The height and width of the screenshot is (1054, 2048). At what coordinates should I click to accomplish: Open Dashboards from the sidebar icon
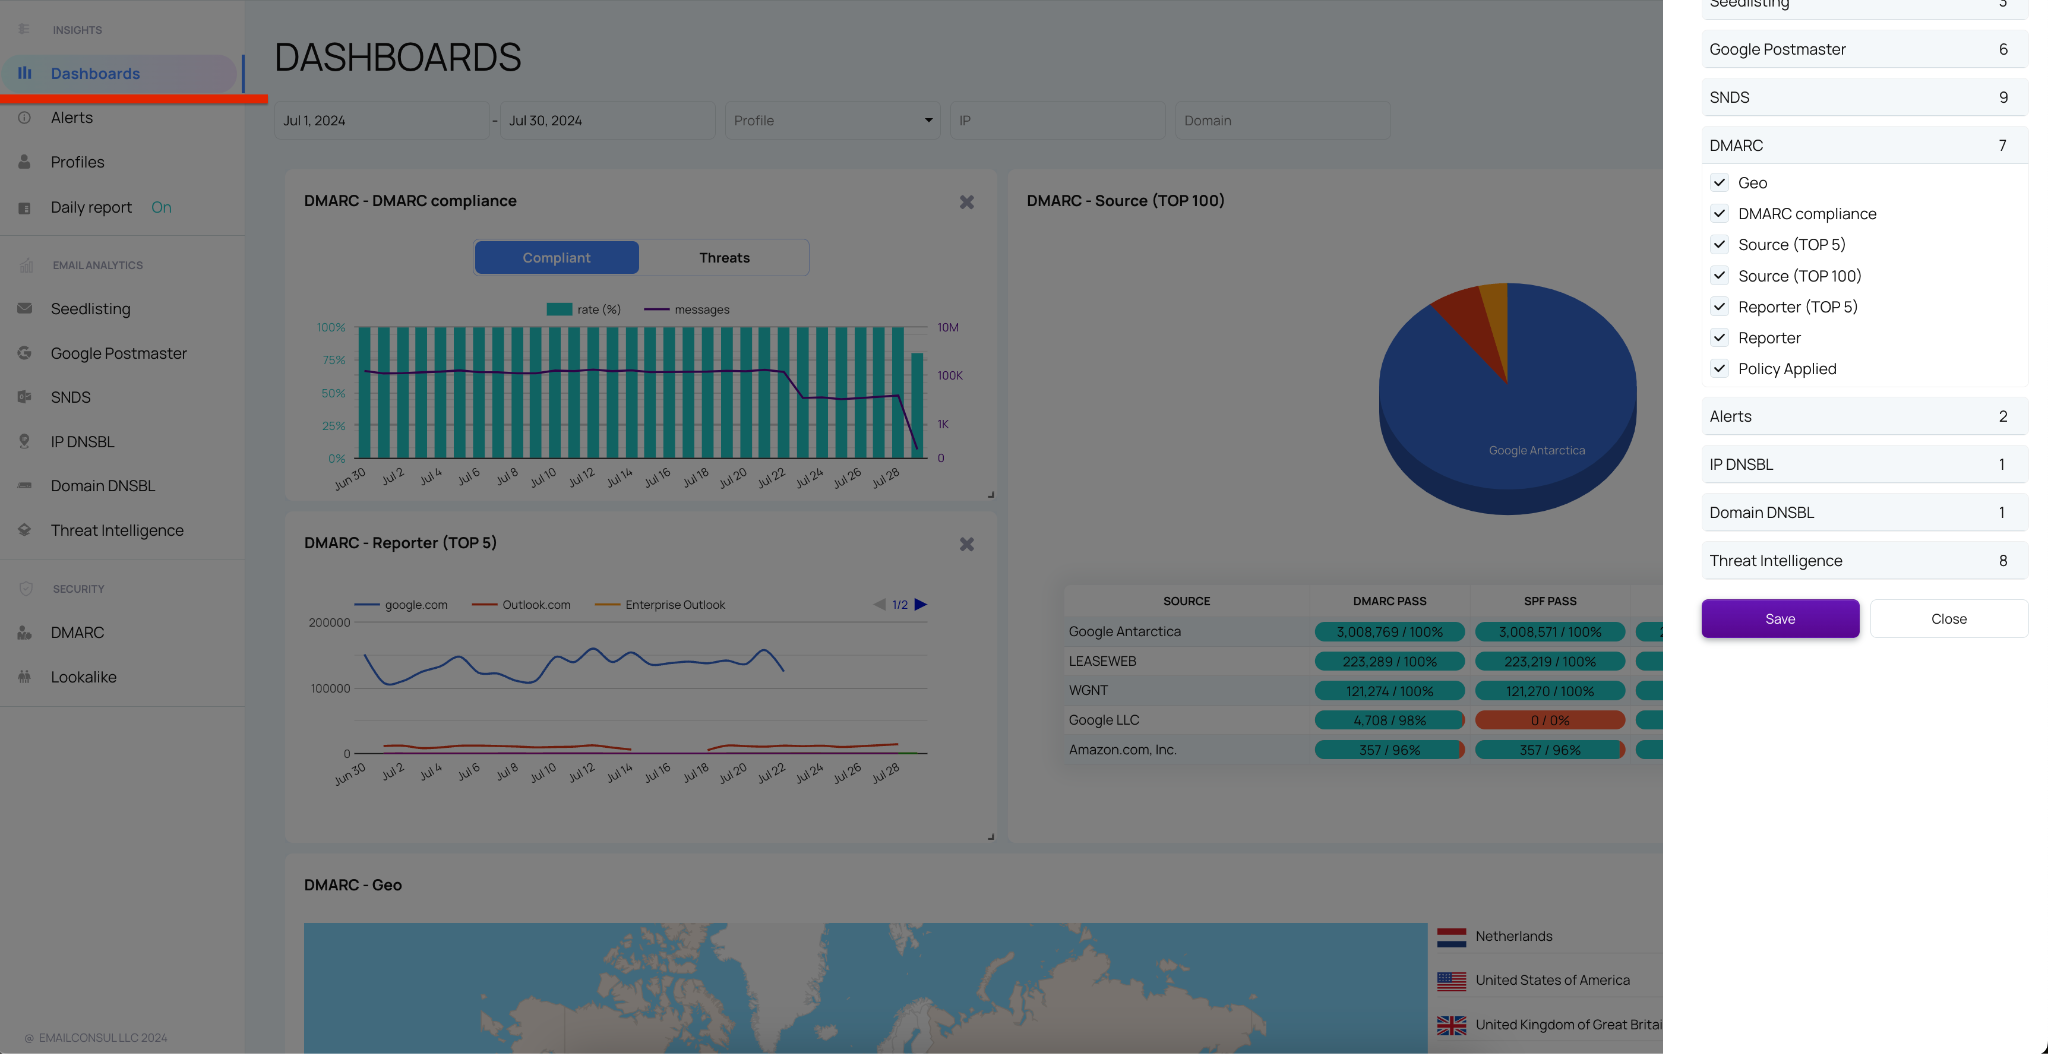(x=25, y=73)
